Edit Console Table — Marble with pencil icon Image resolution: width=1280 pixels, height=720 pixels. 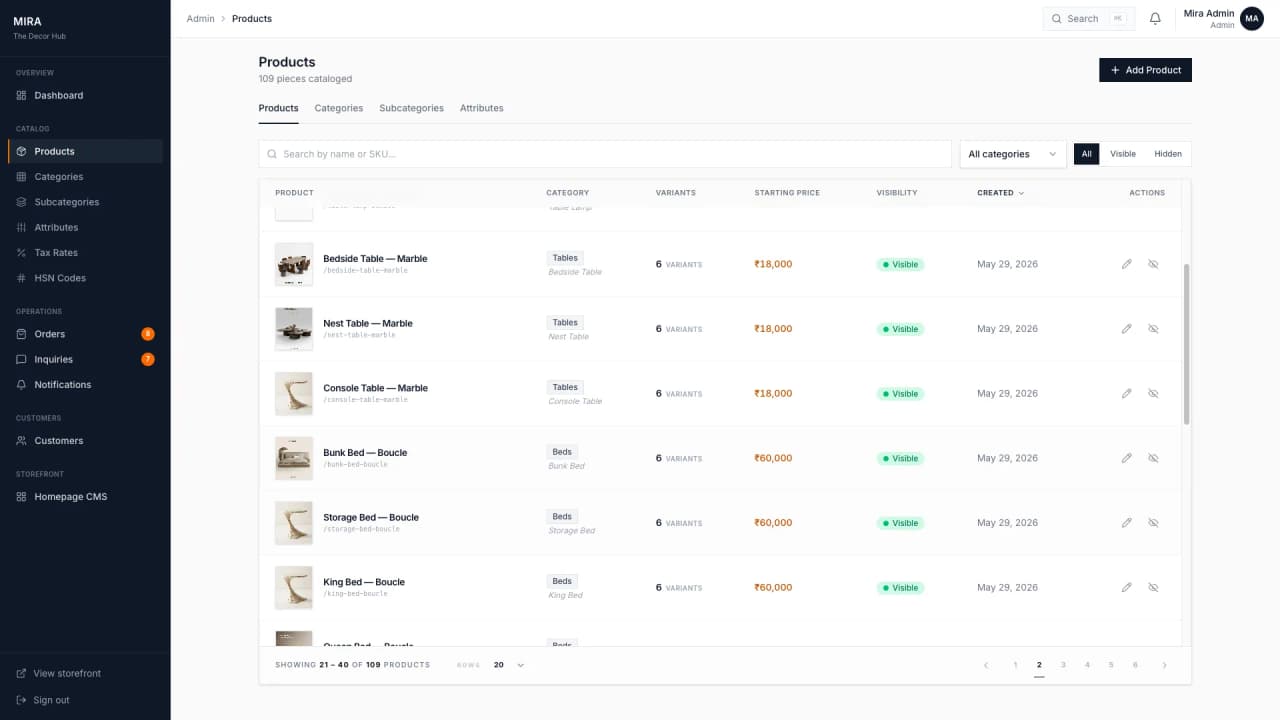pos(1127,394)
